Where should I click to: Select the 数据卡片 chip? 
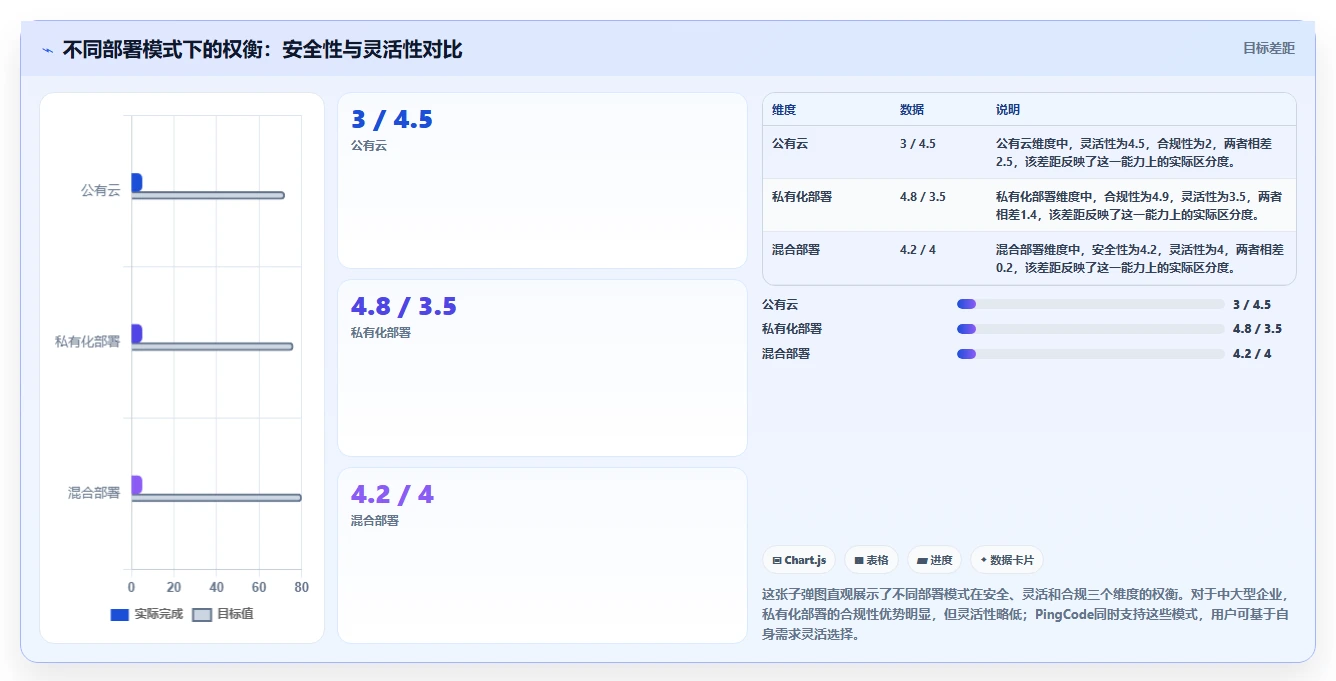[1007, 560]
